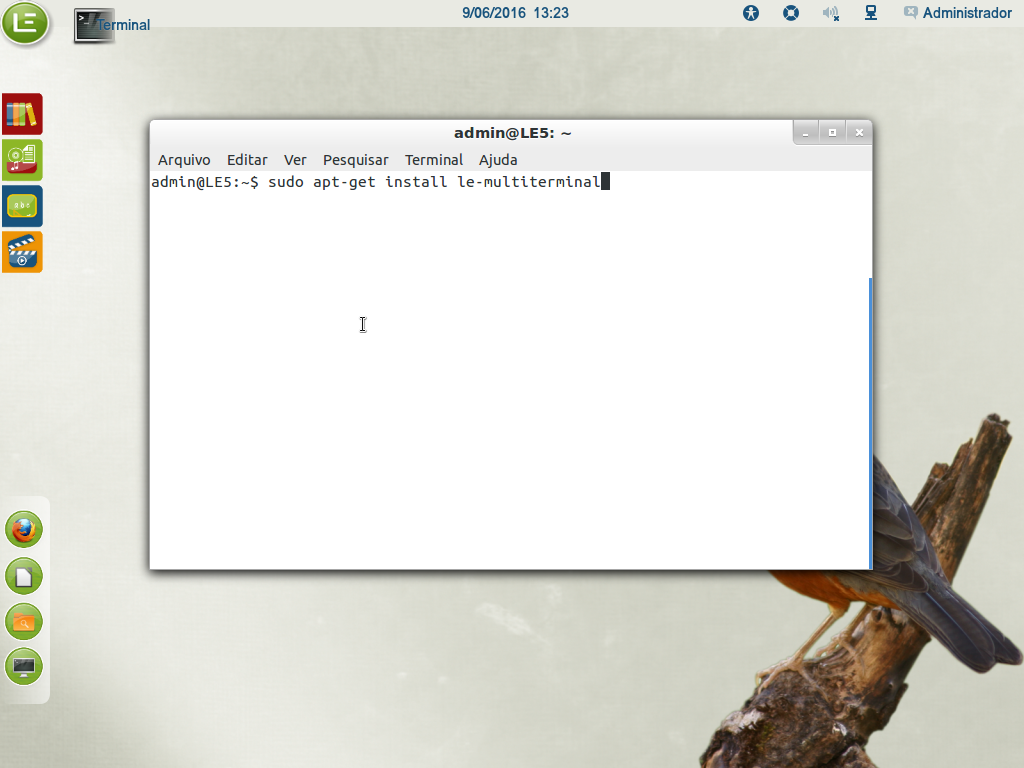Open the accessibility tray icon

(751, 13)
